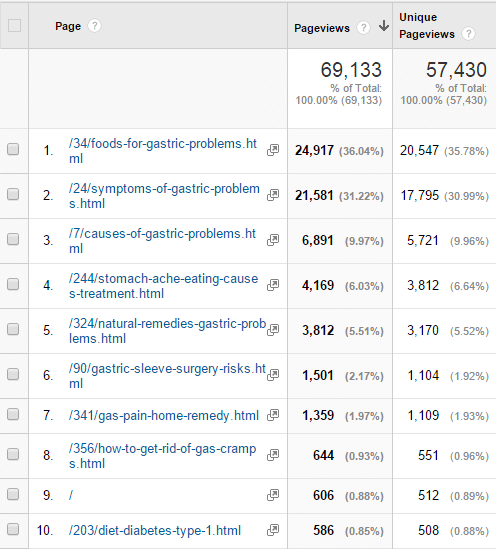Toggle select-all checkbox in table header
The width and height of the screenshot is (496, 552).
(x=14, y=25)
